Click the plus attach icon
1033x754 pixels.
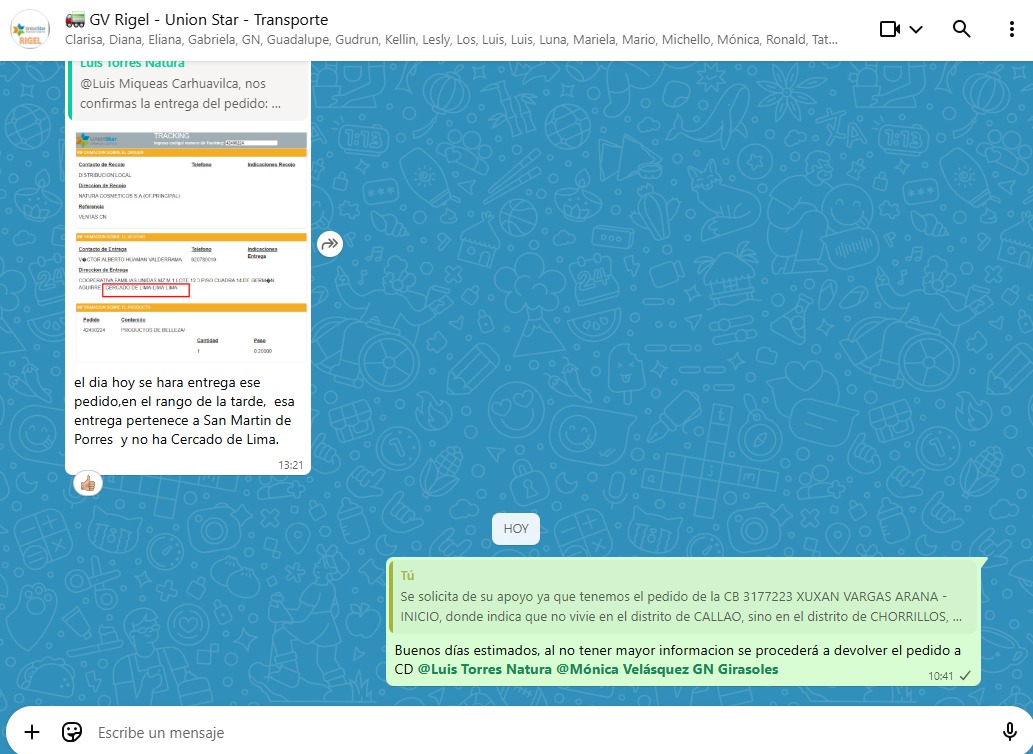(x=32, y=732)
